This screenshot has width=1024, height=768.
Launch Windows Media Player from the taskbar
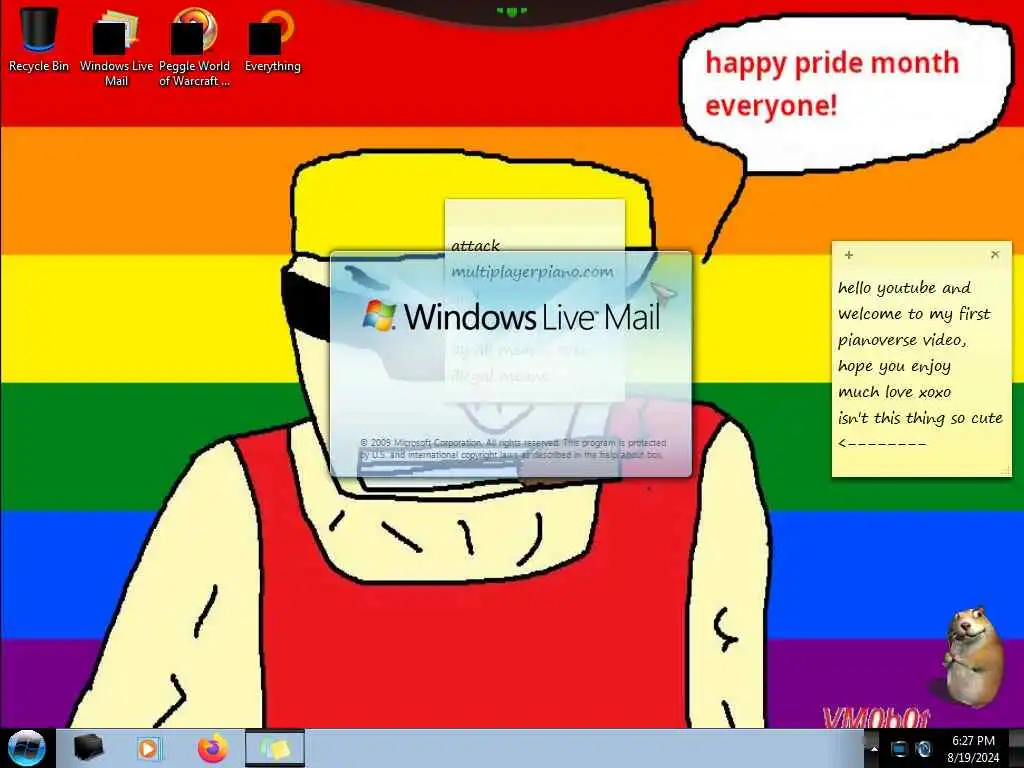[x=149, y=748]
